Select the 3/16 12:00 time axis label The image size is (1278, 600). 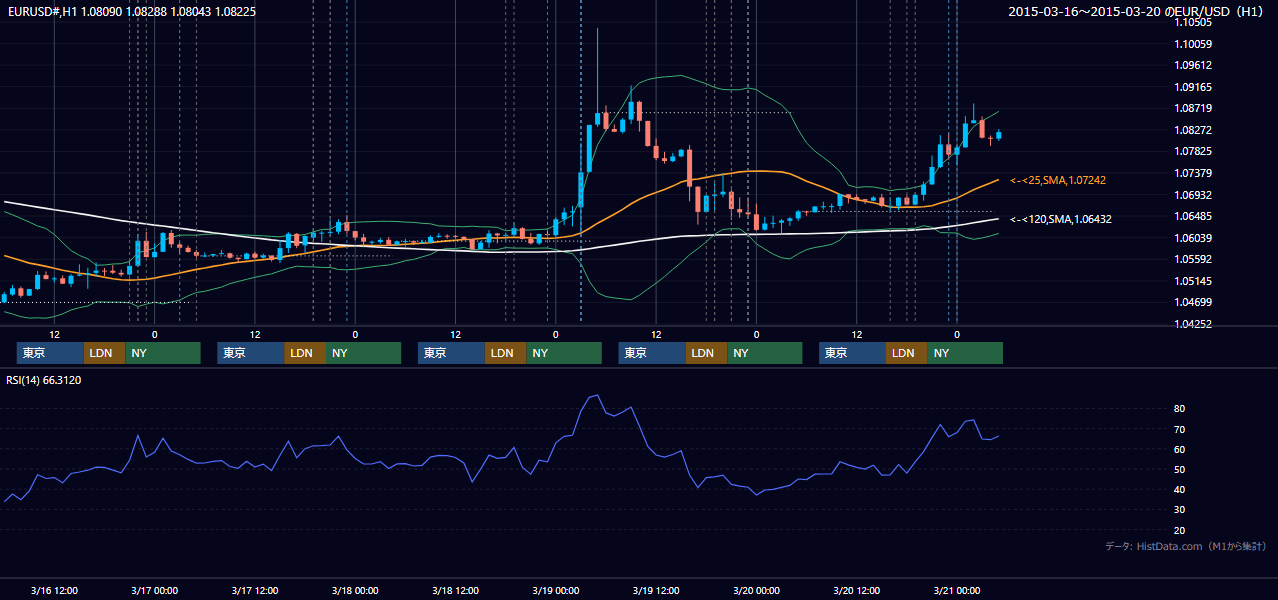pos(54,591)
